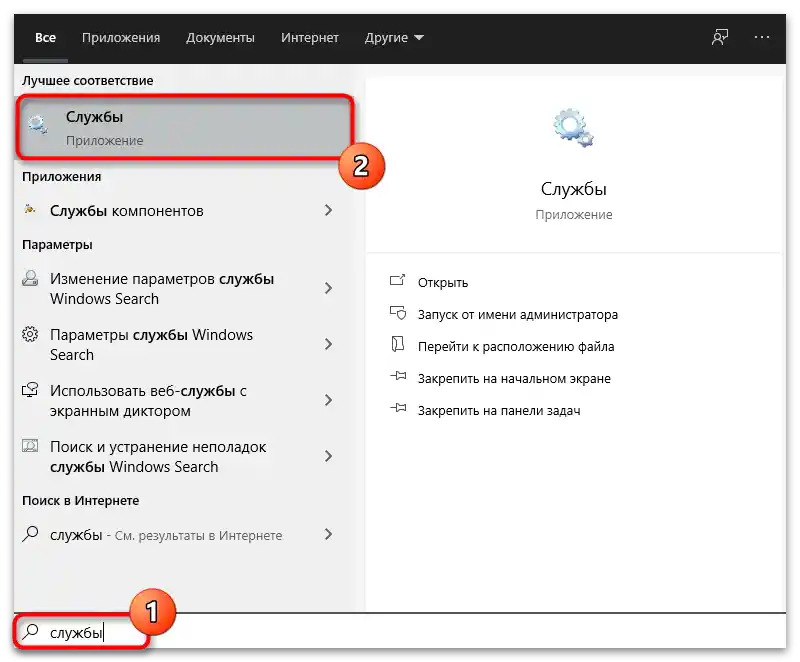This screenshot has width=800, height=662.
Task: Click the feedback person icon in header
Action: pyautogui.click(x=720, y=37)
